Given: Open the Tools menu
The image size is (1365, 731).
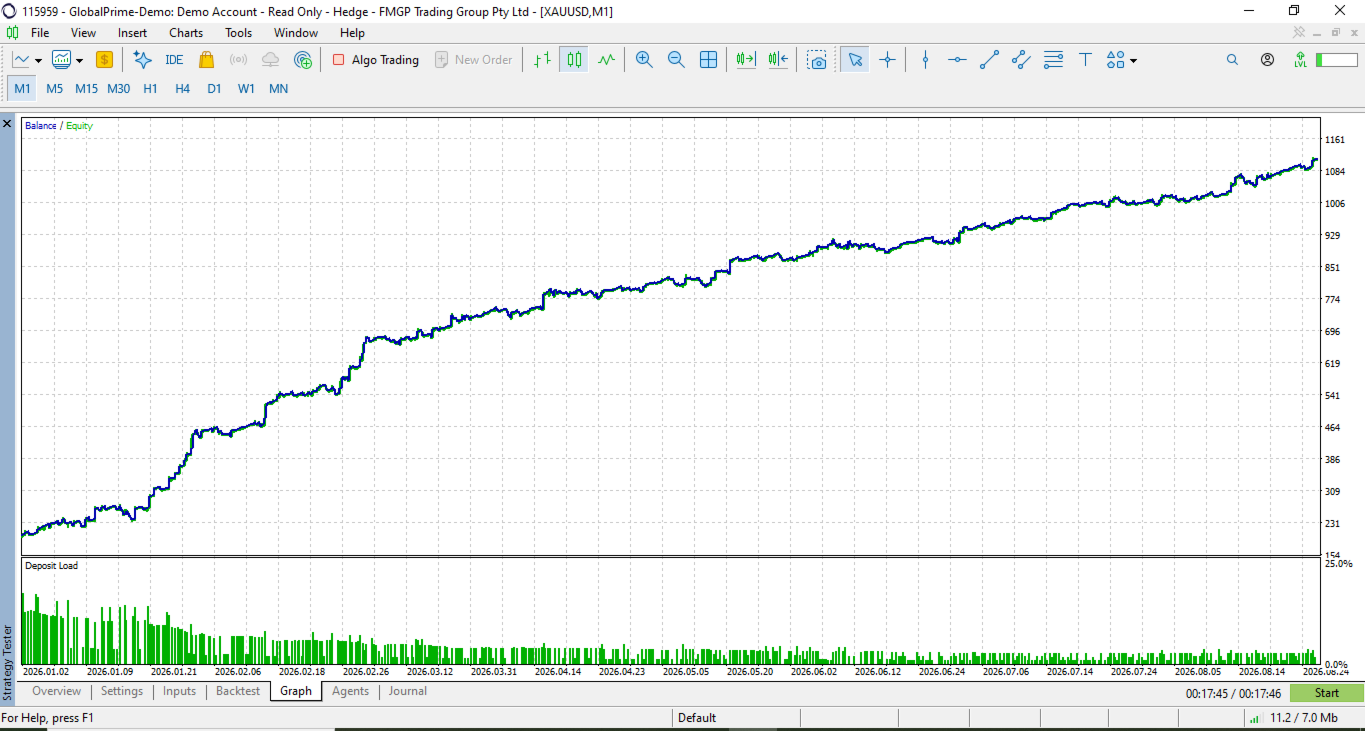Looking at the screenshot, I should (239, 33).
